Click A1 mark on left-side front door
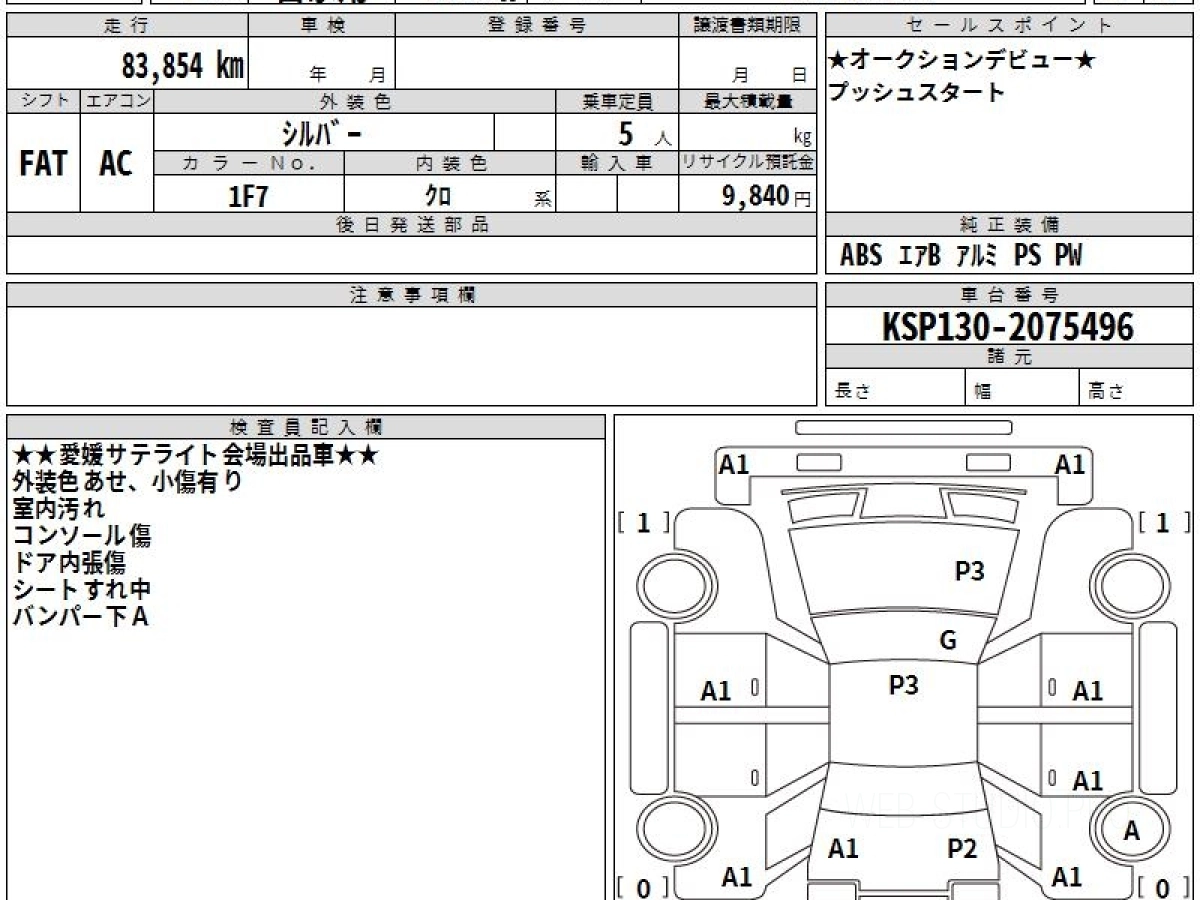Screen dimensions: 1200x900 (x=716, y=691)
